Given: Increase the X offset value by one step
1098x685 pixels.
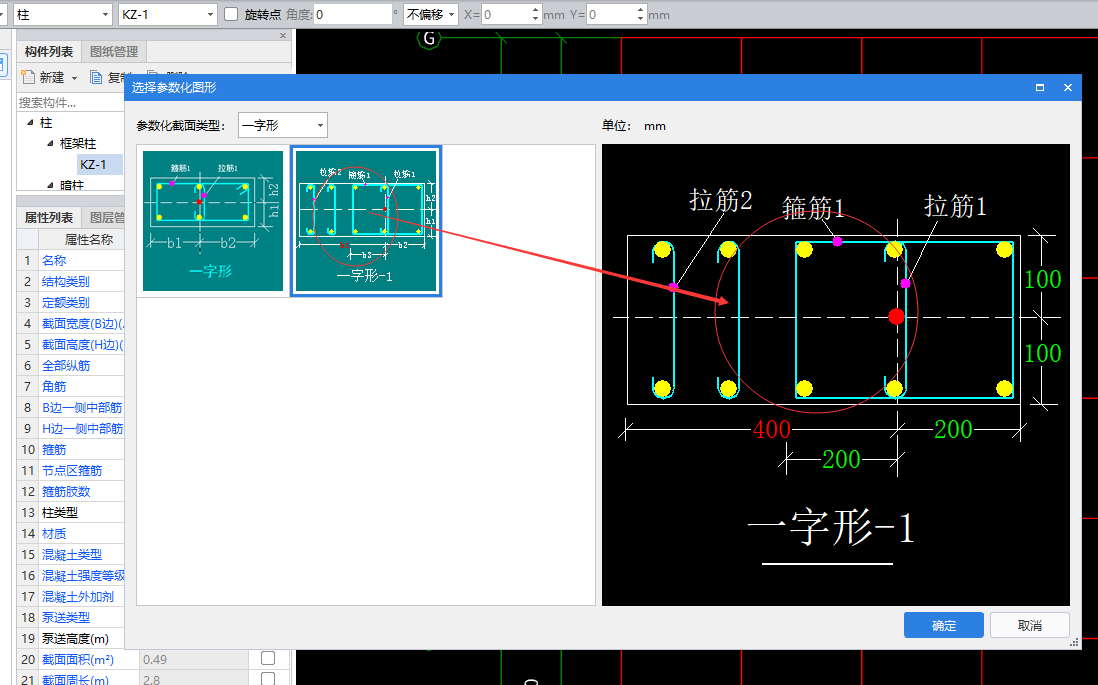Looking at the screenshot, I should click(536, 10).
